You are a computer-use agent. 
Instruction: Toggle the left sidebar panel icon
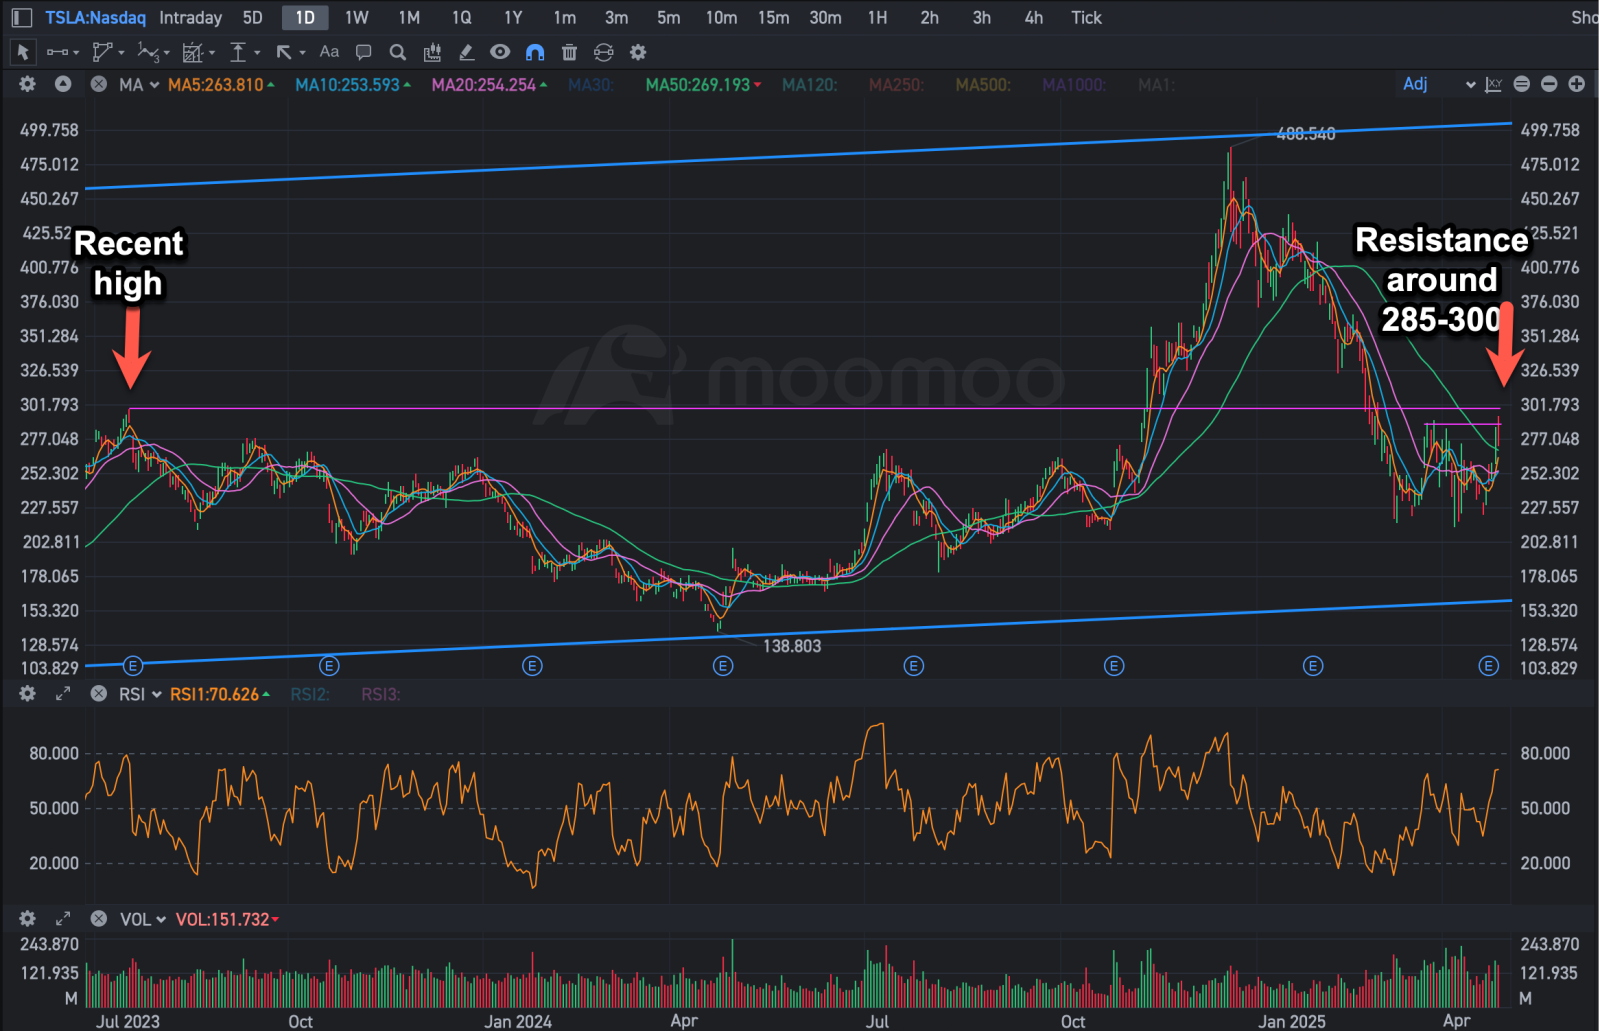[x=22, y=17]
